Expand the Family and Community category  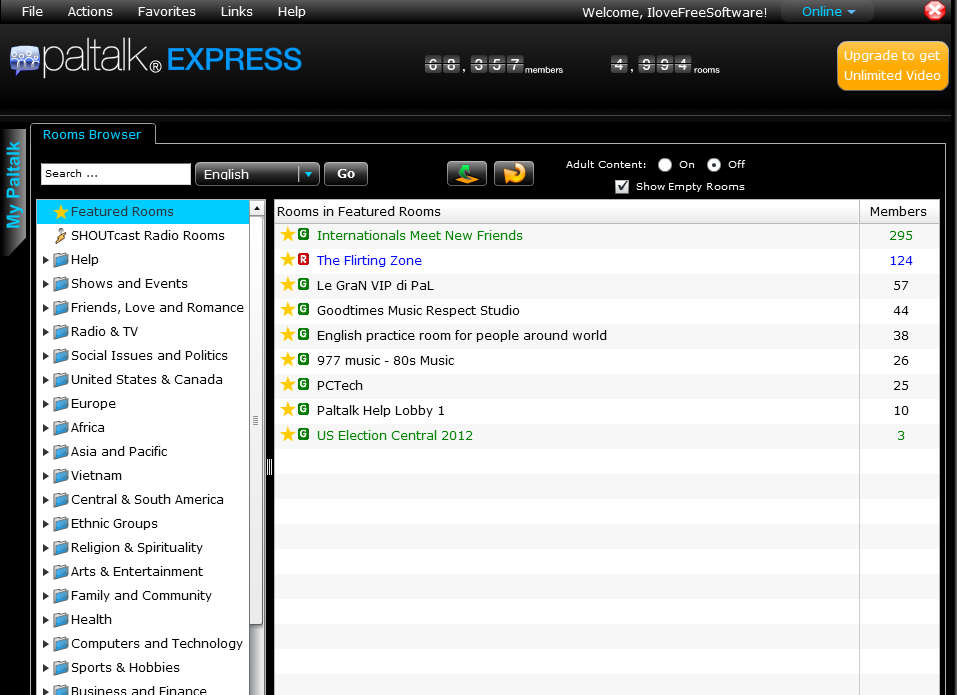(46, 596)
